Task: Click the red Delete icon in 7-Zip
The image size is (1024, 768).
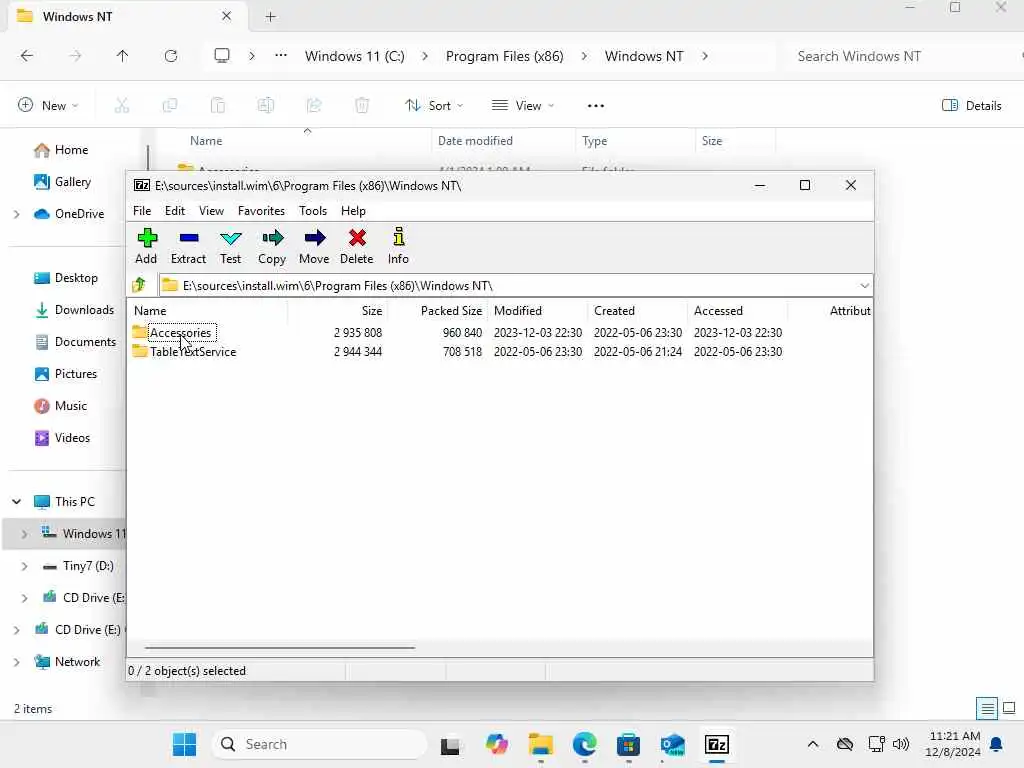Action: click(x=357, y=246)
